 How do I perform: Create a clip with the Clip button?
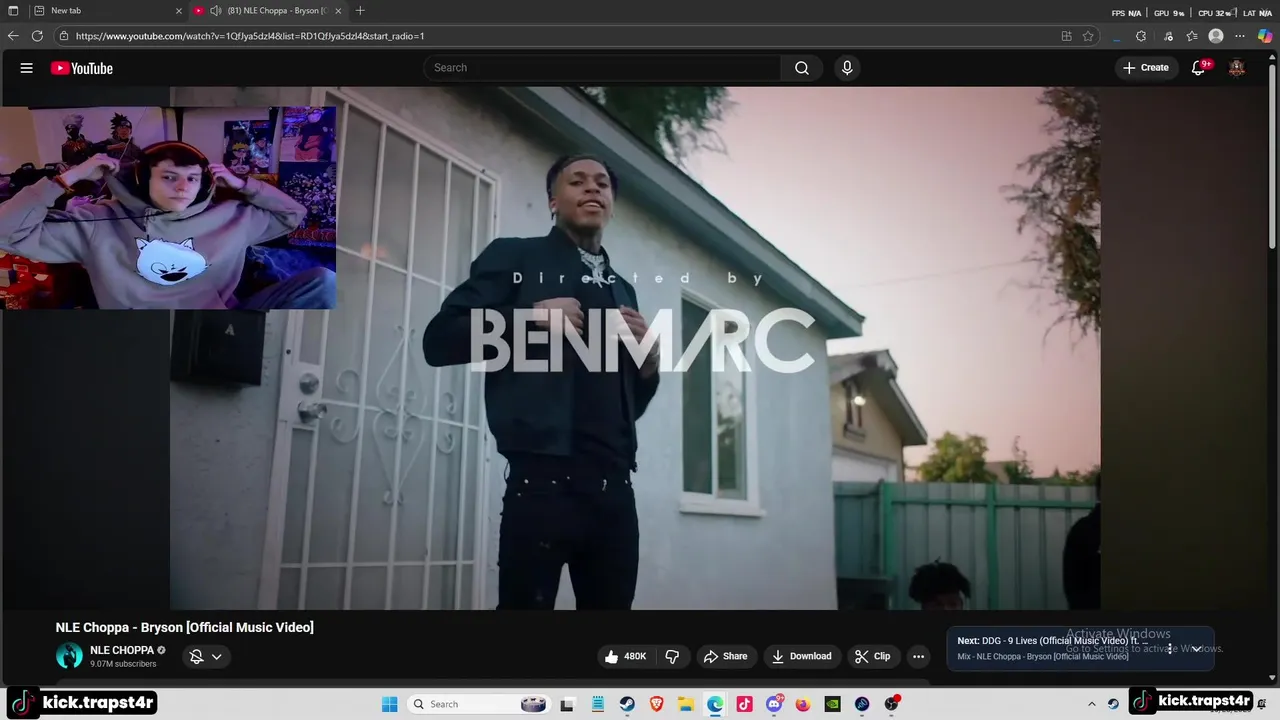coord(872,656)
